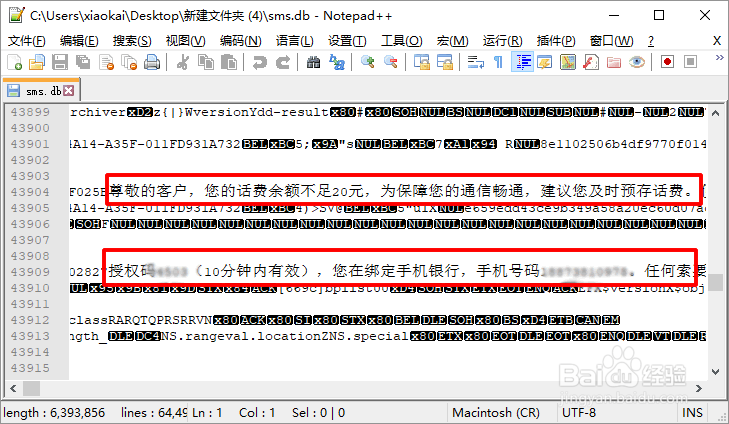
Task: Close the current document via toolbar icon
Action: tap(106, 62)
